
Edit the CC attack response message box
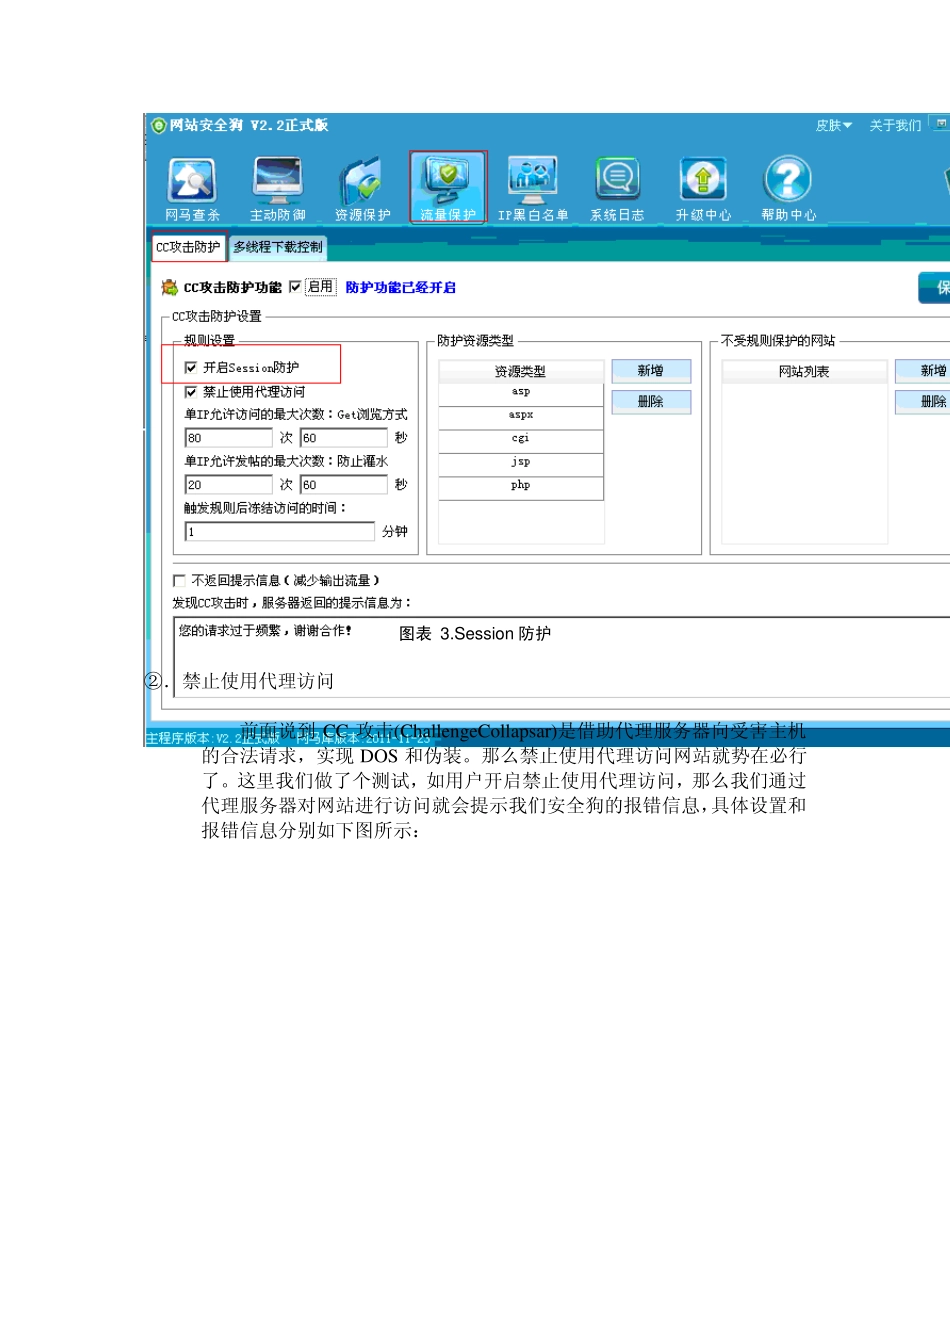562,657
